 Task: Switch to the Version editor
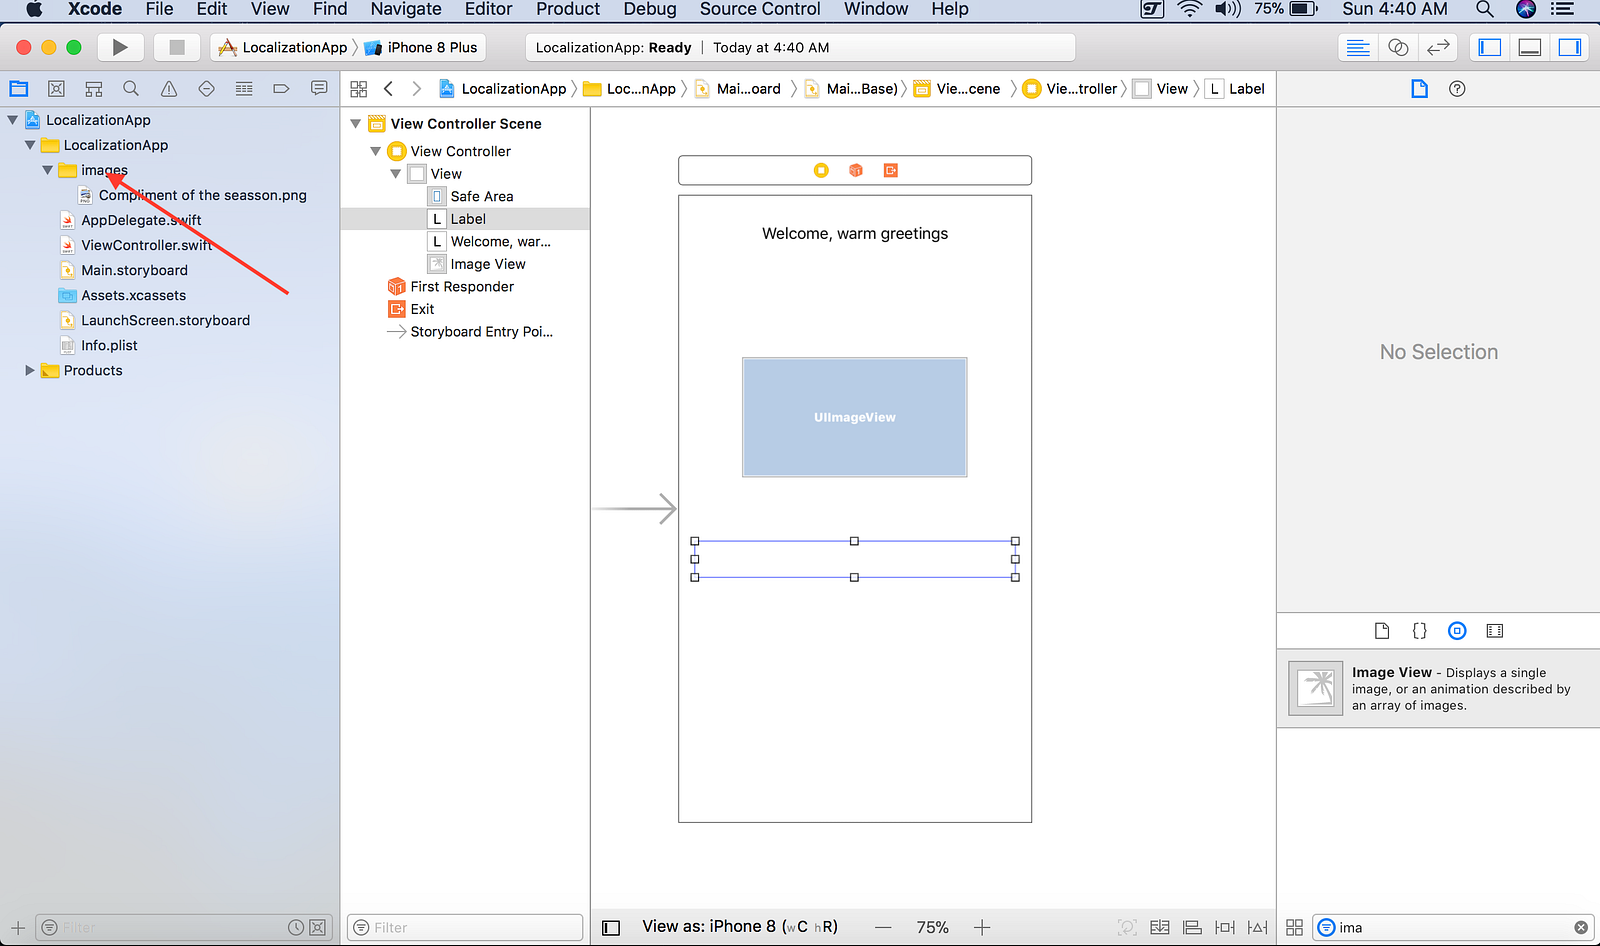coord(1438,47)
